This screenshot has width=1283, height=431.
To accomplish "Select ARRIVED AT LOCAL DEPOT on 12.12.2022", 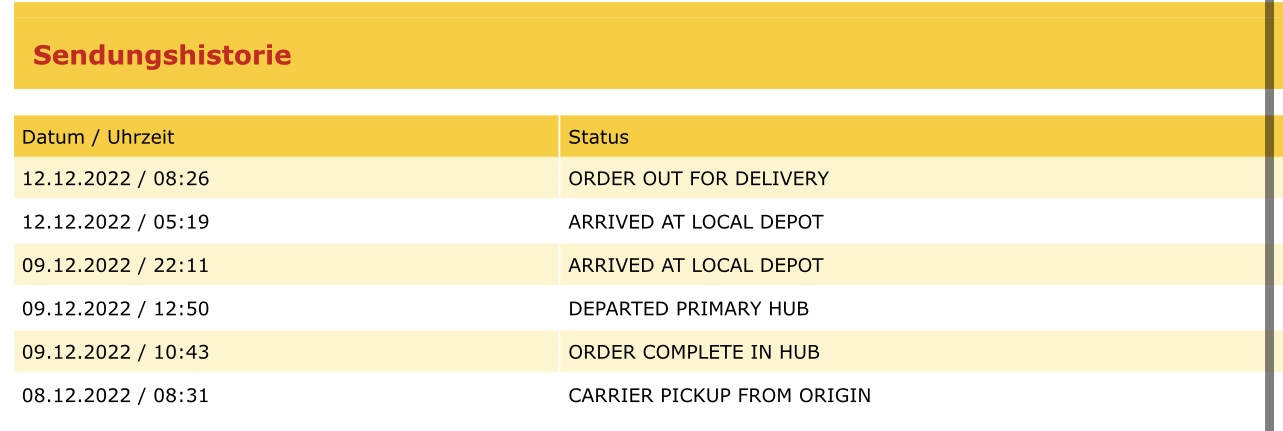I will [695, 222].
